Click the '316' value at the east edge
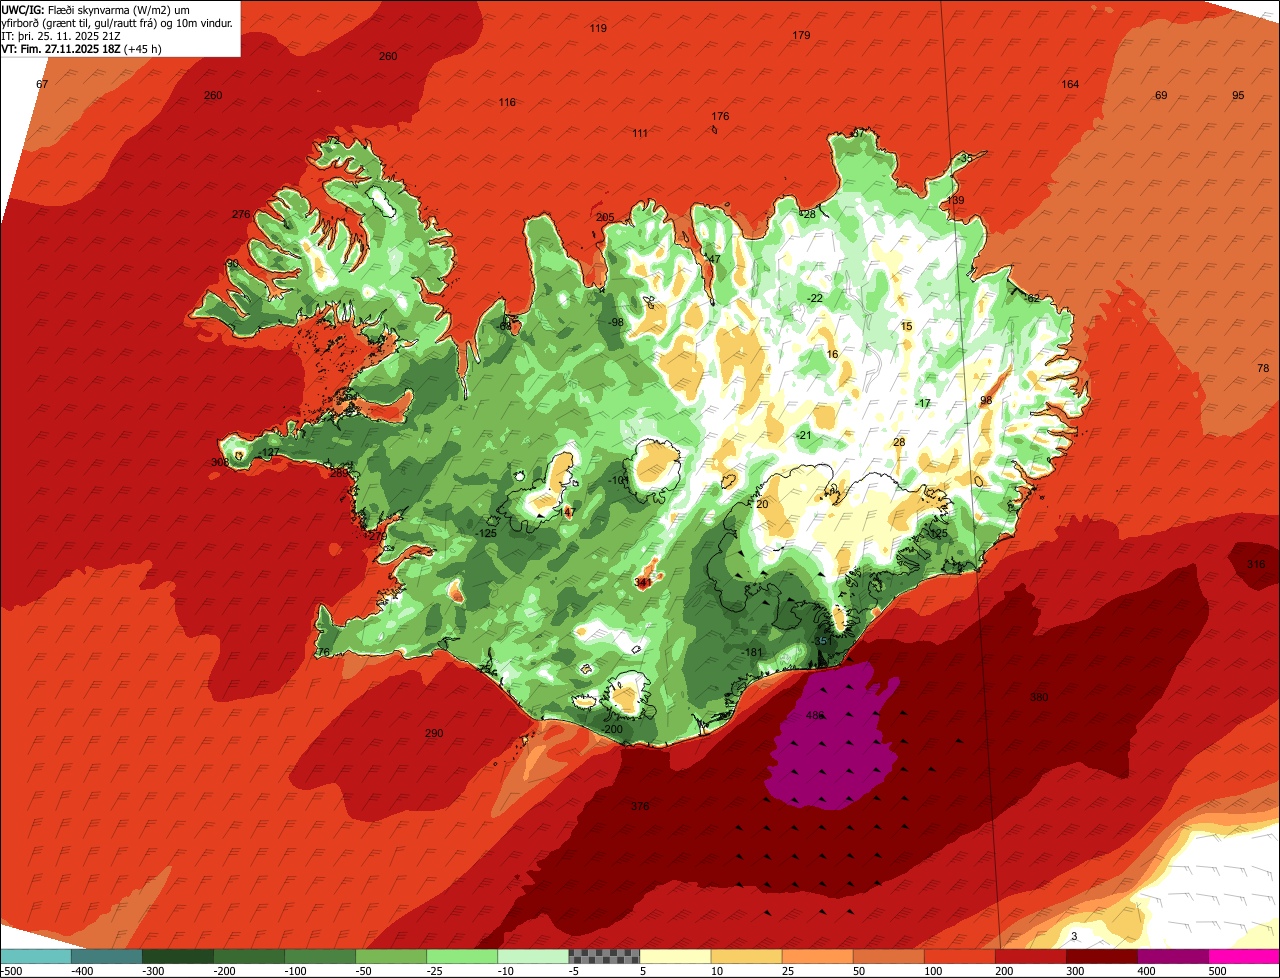This screenshot has width=1280, height=978. pos(1256,564)
